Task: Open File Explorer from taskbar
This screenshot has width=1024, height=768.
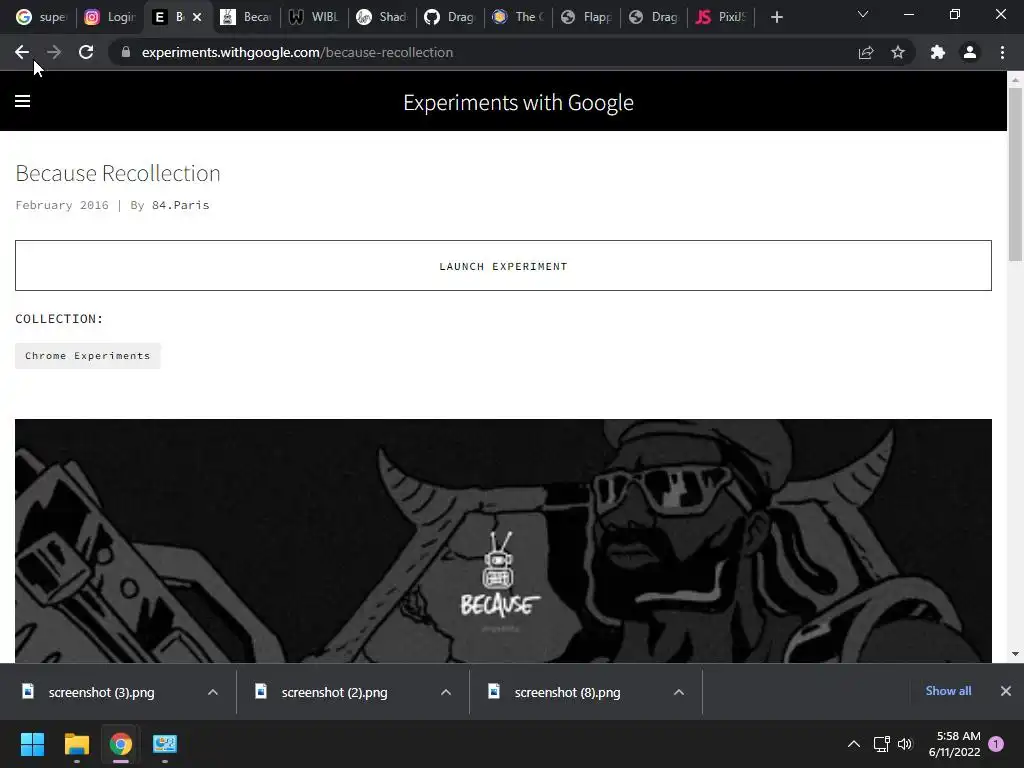Action: 76,744
